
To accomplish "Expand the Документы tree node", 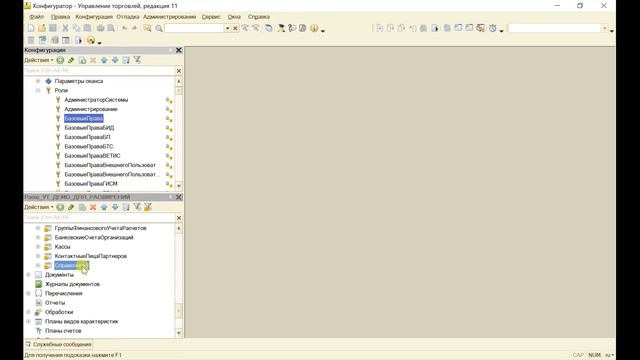I will pyautogui.click(x=28, y=275).
